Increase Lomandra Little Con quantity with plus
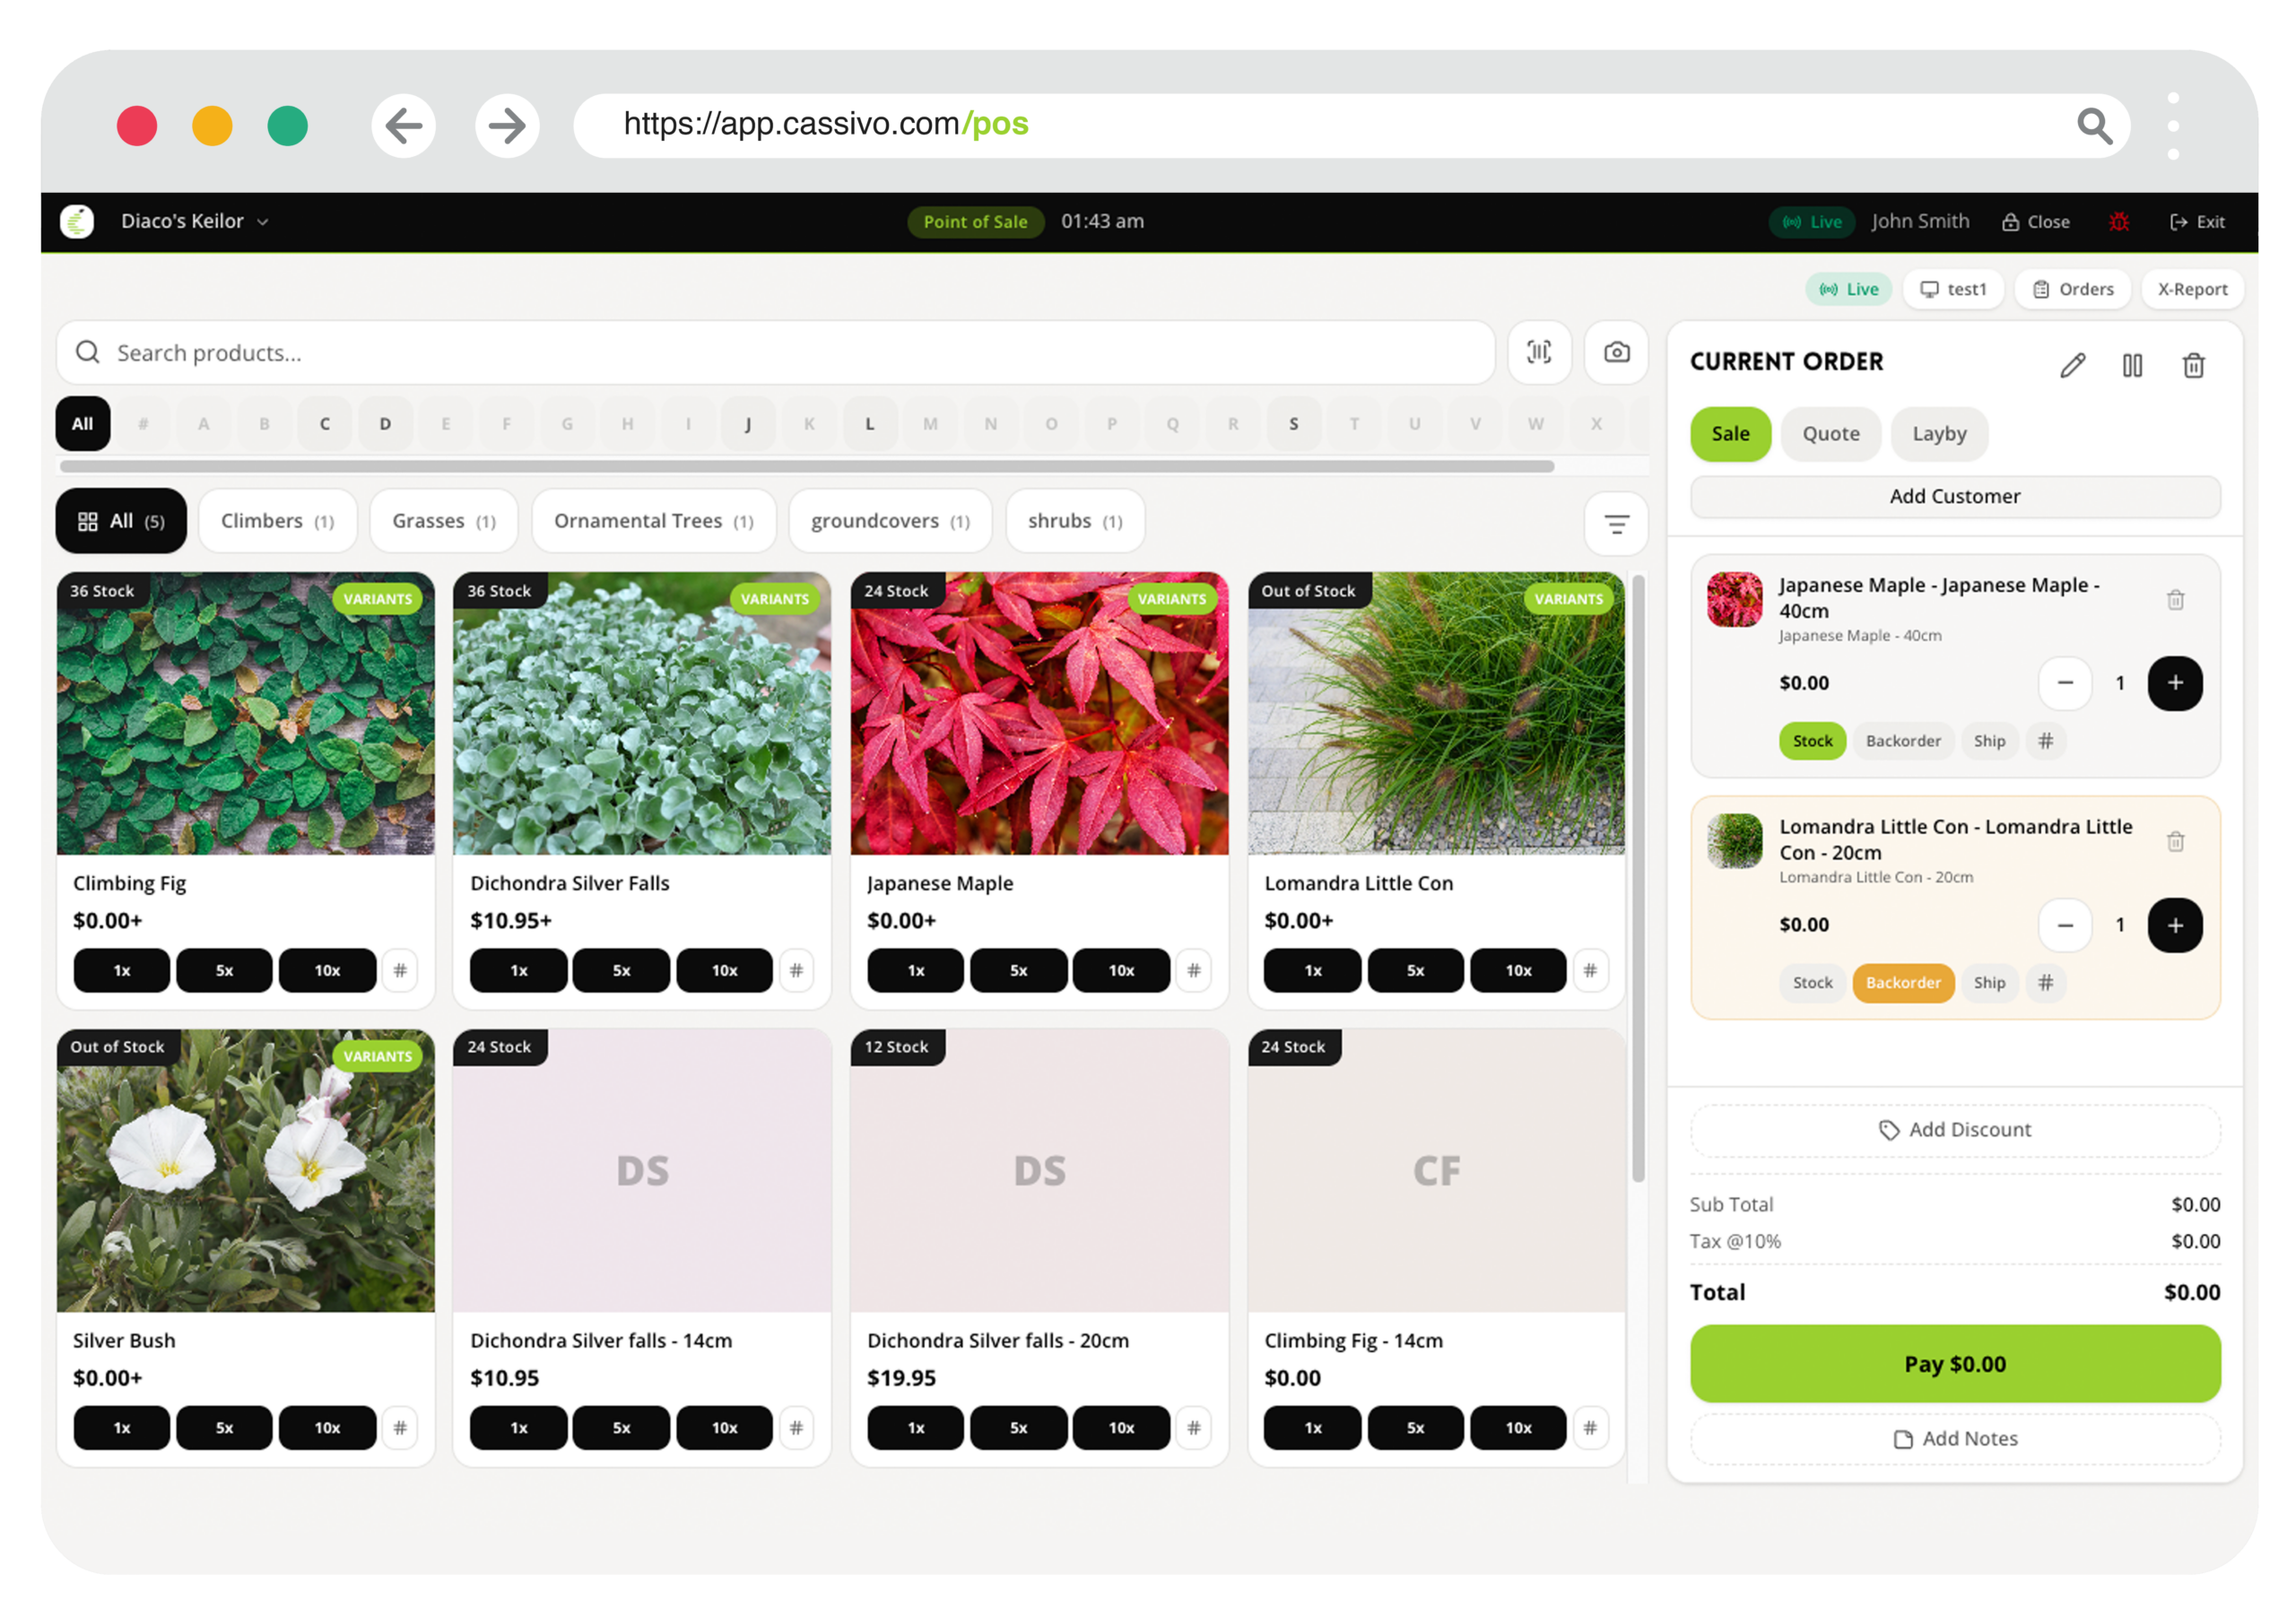 [x=2174, y=925]
